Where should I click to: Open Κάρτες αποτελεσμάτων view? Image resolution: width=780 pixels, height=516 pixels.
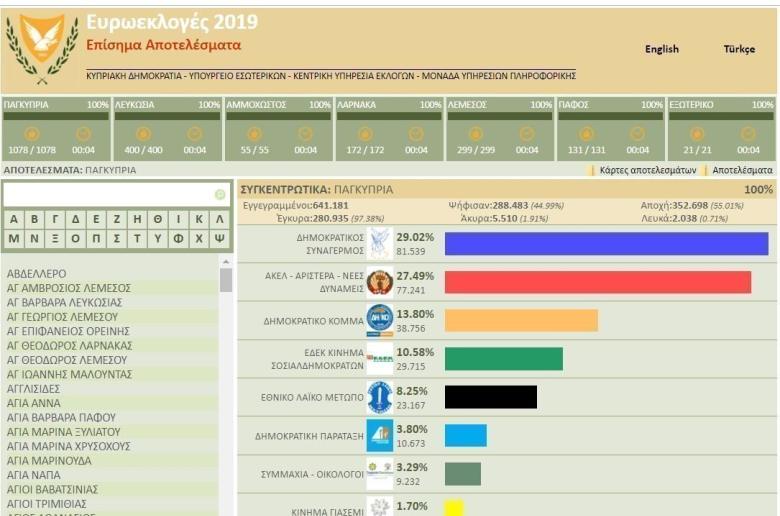(x=647, y=170)
